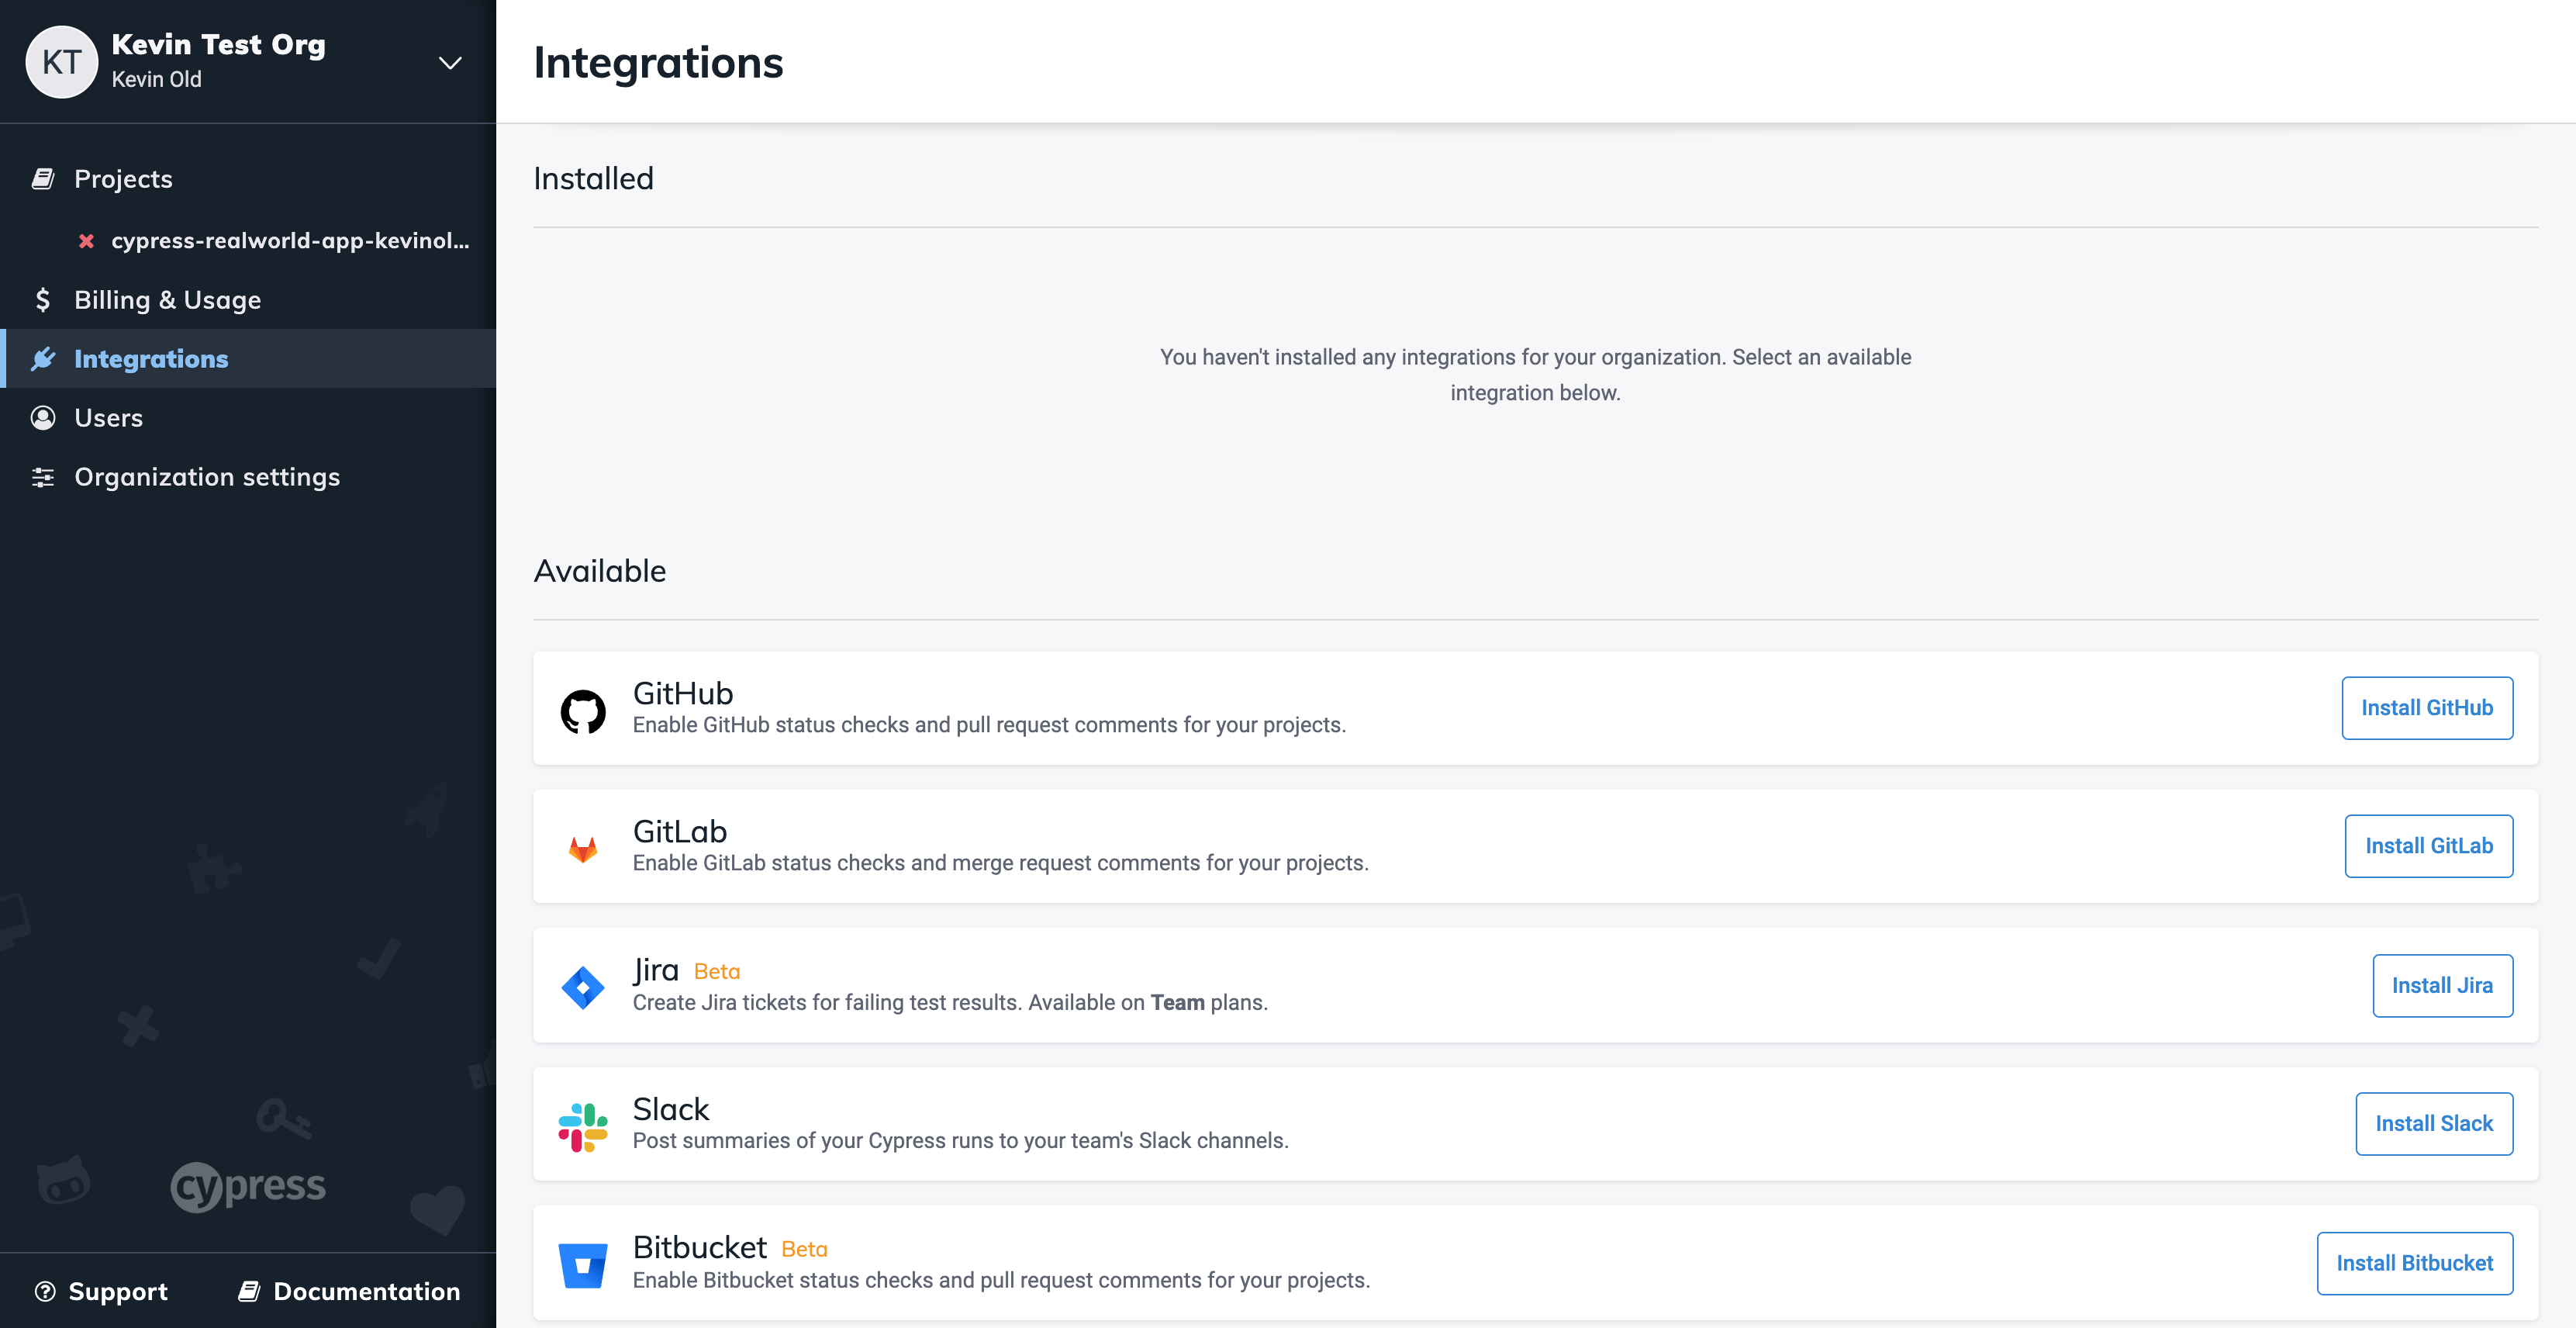2576x1328 pixels.
Task: Click the Slack logo icon
Action: (x=583, y=1124)
